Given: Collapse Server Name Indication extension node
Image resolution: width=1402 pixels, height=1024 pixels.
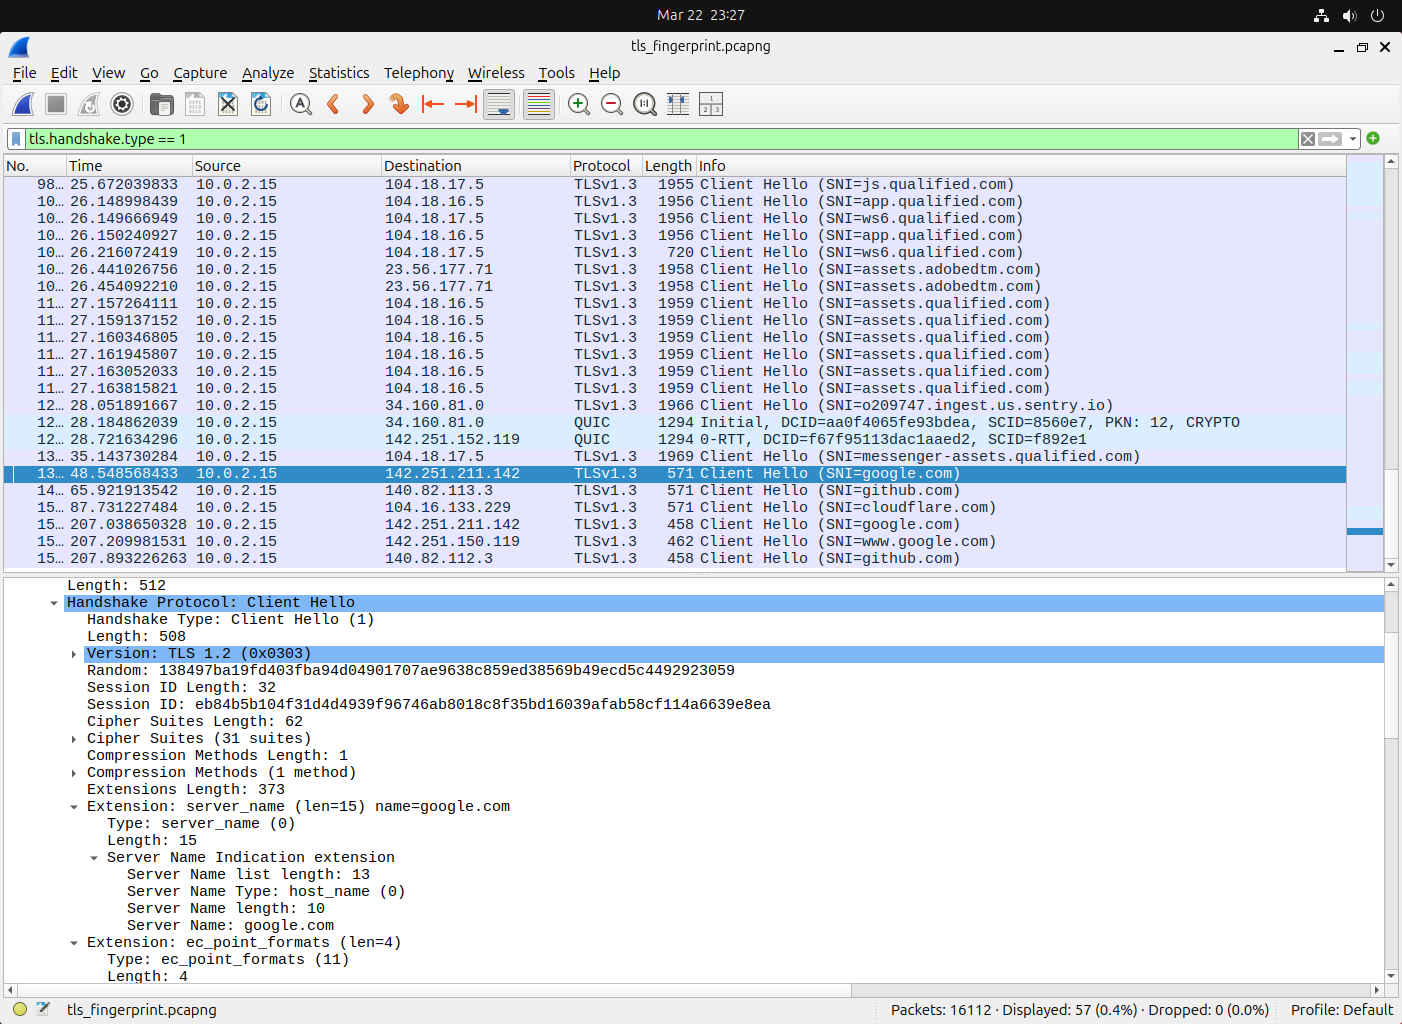Looking at the screenshot, I should click(94, 858).
